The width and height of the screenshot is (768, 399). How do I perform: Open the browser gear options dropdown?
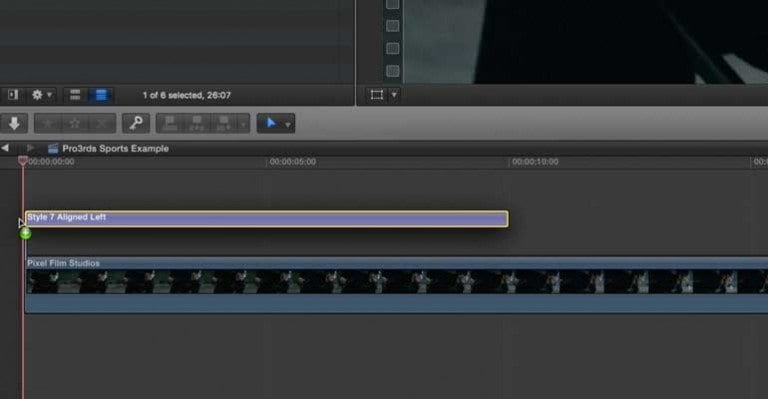42,95
